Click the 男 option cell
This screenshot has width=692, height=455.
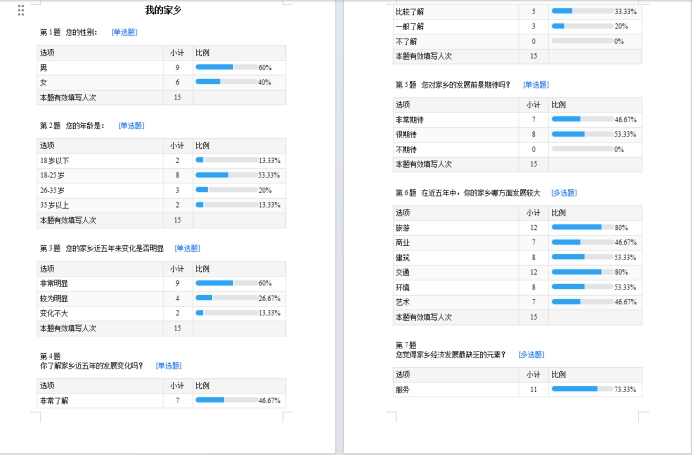point(100,68)
